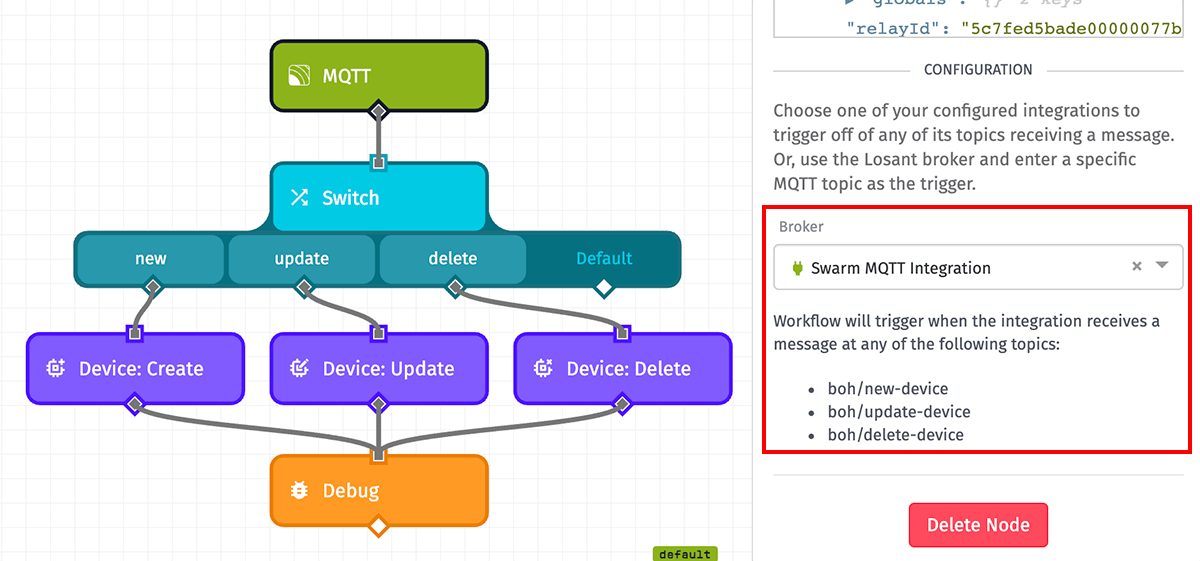This screenshot has width=1200, height=561.
Task: Click the 'update' case output connector
Action: (x=303, y=288)
